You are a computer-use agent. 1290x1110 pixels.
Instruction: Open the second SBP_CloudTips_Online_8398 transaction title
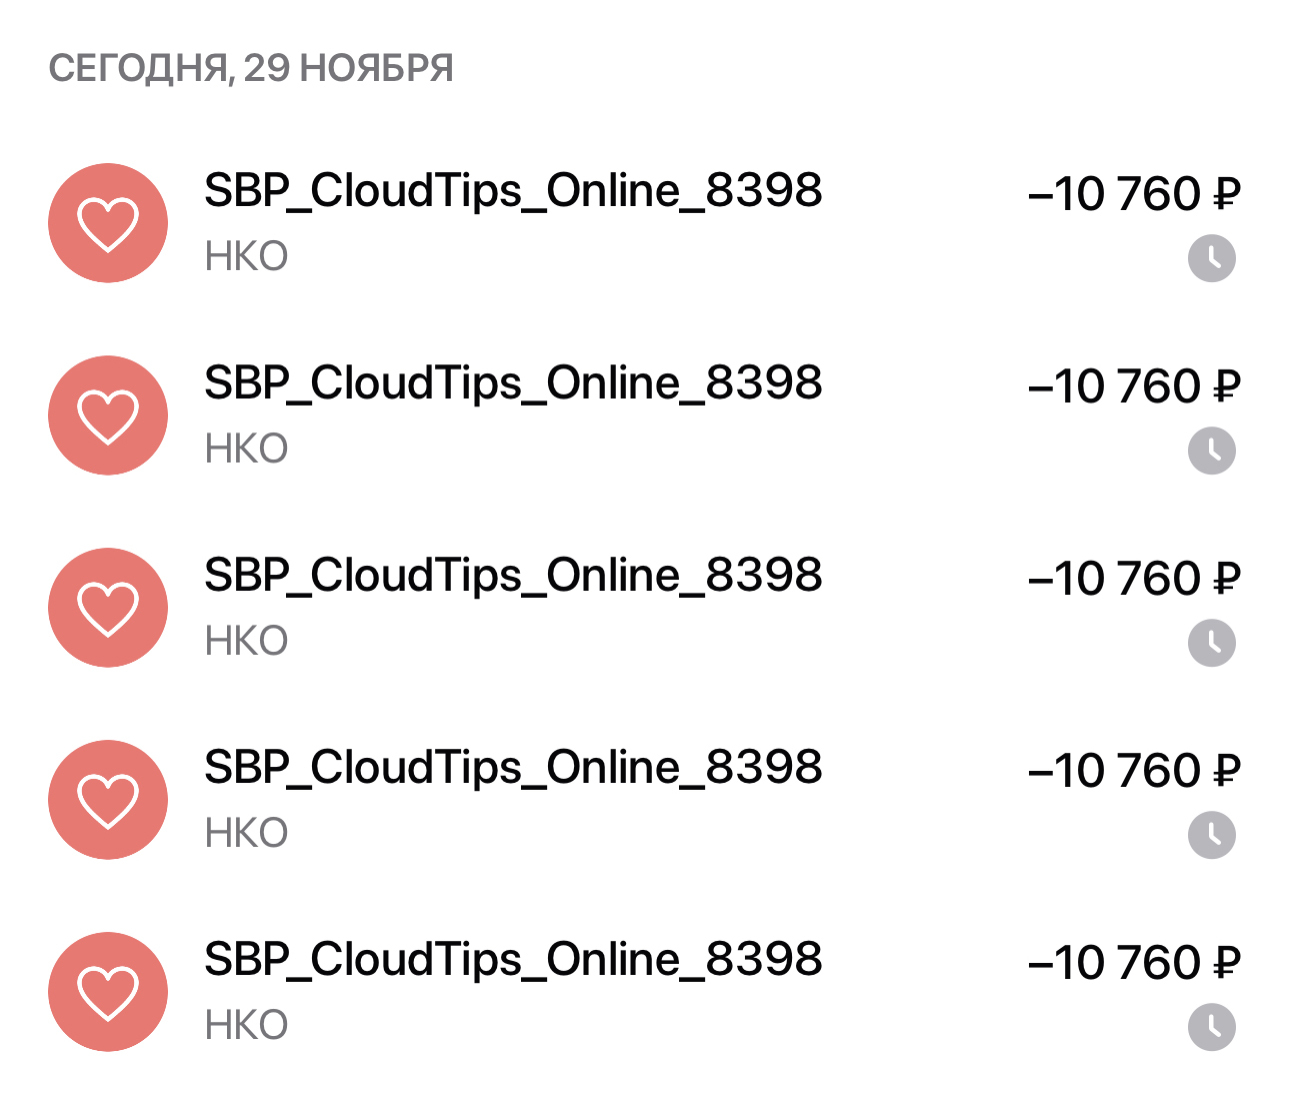pyautogui.click(x=513, y=382)
